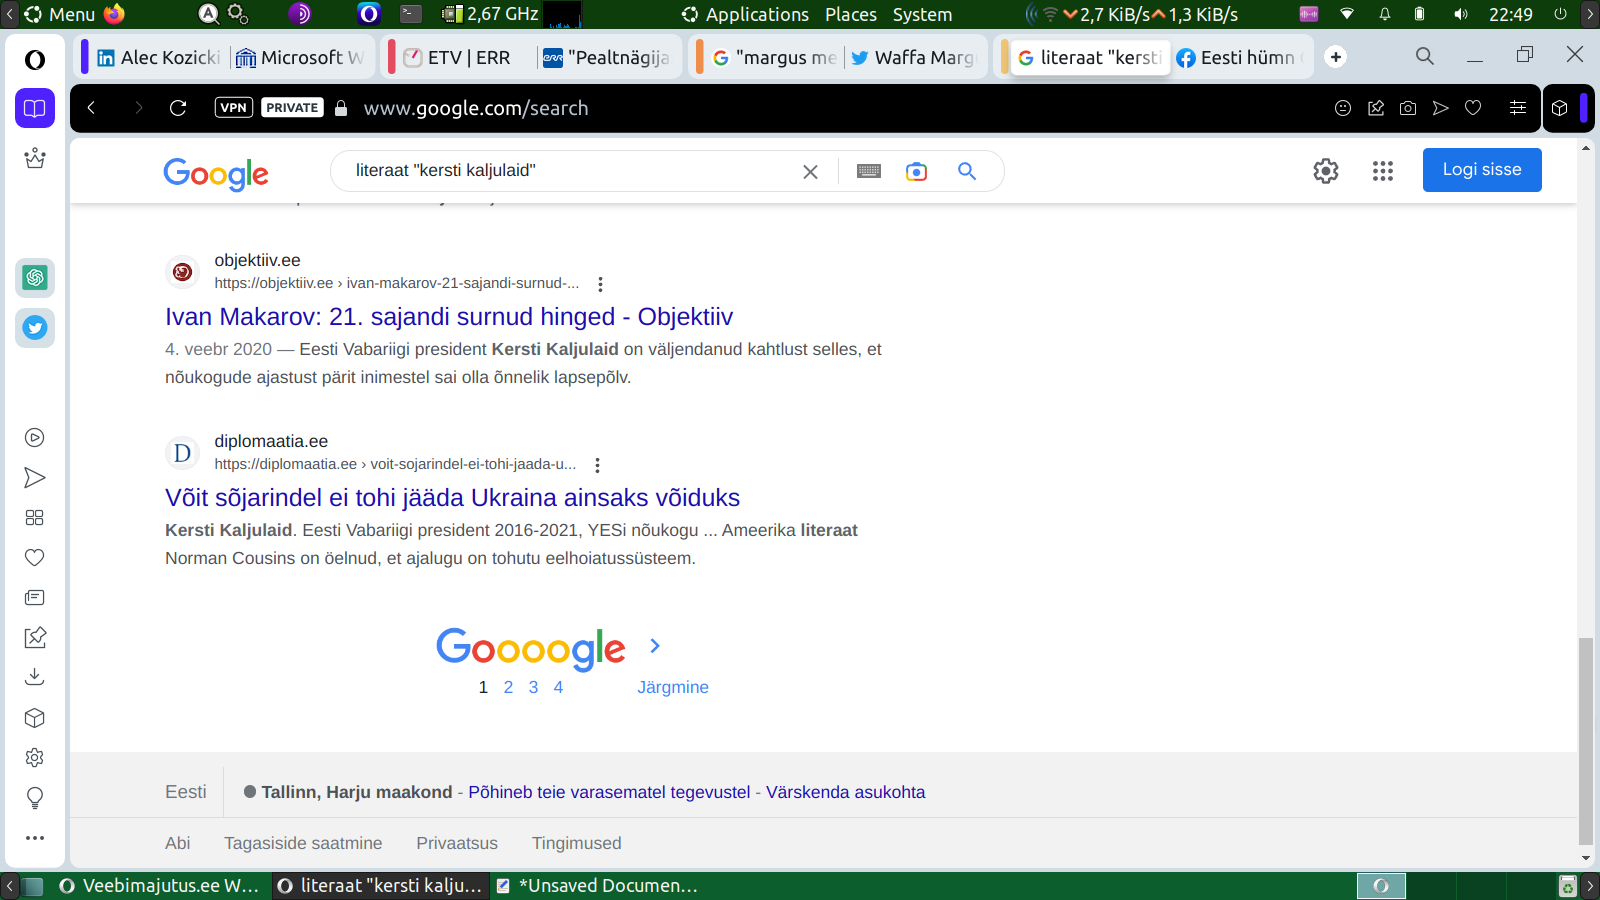The image size is (1600, 900).
Task: Click the Järgmine link
Action: coord(673,687)
